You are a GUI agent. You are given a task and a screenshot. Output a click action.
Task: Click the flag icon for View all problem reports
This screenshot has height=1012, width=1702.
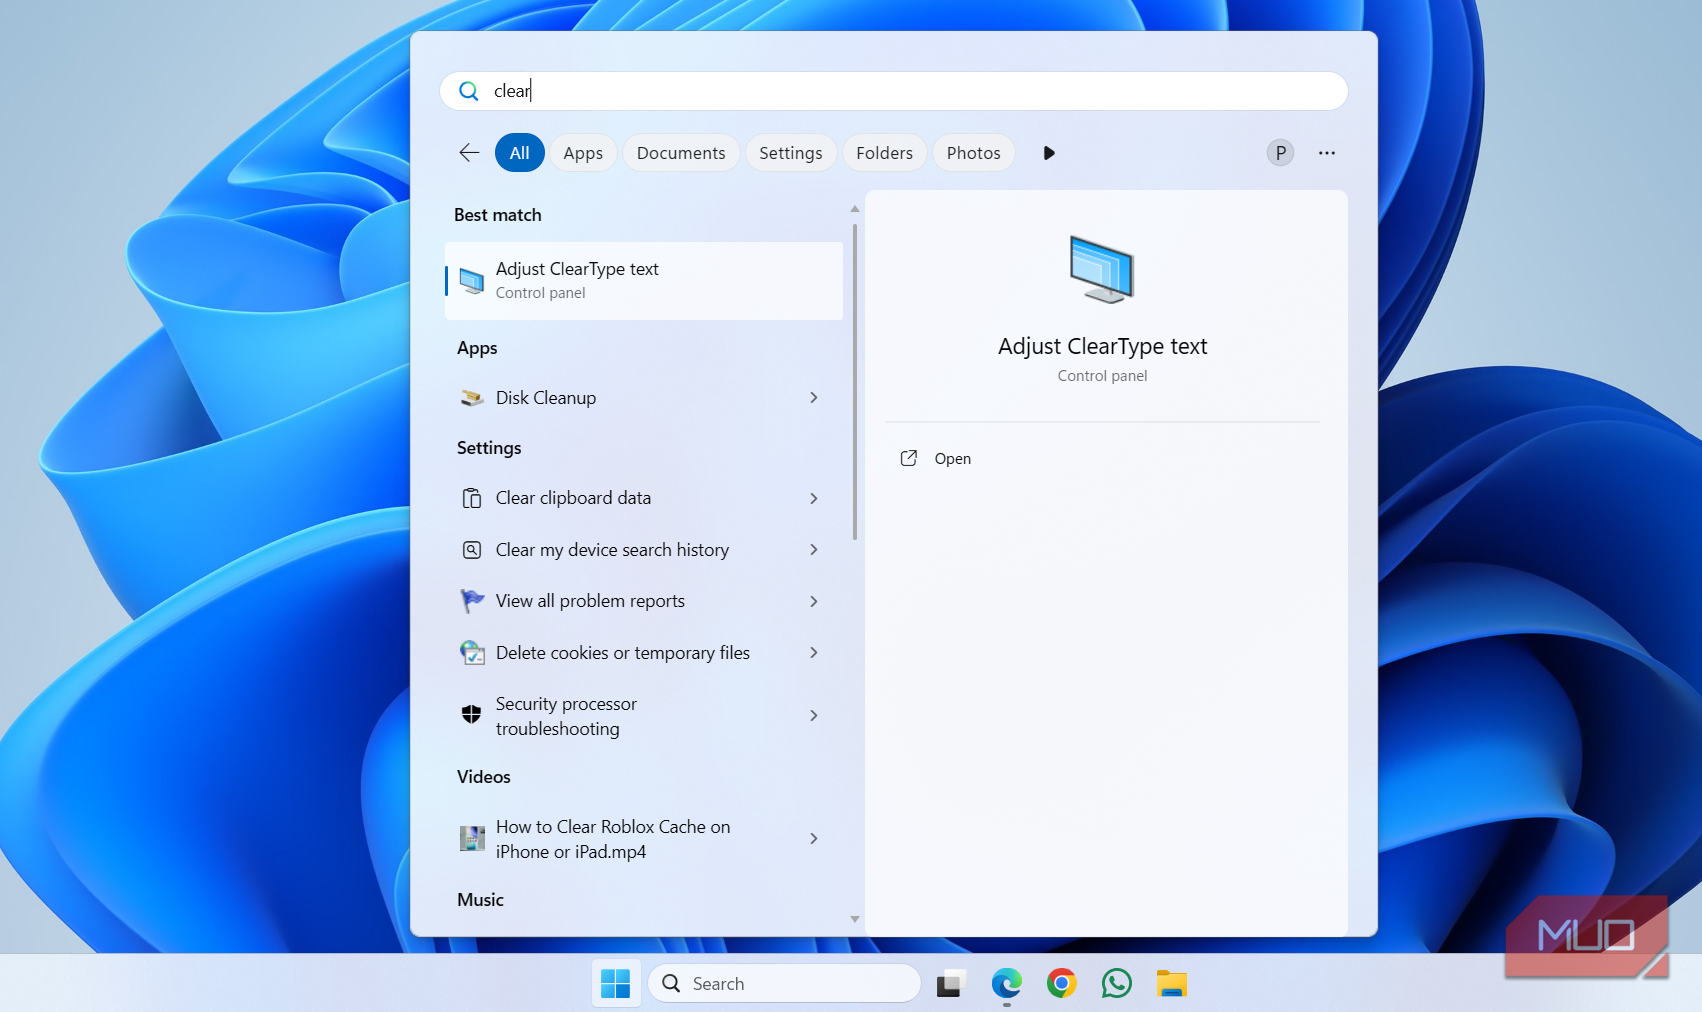point(472,601)
